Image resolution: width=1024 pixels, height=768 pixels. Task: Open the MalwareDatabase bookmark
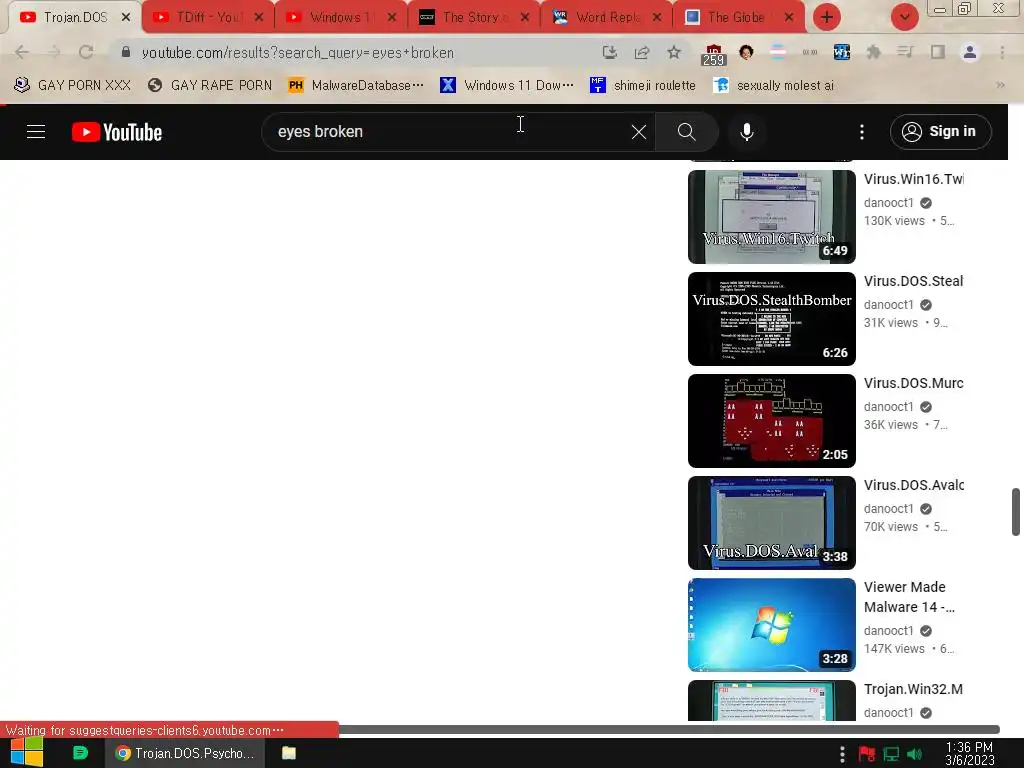(x=356, y=85)
